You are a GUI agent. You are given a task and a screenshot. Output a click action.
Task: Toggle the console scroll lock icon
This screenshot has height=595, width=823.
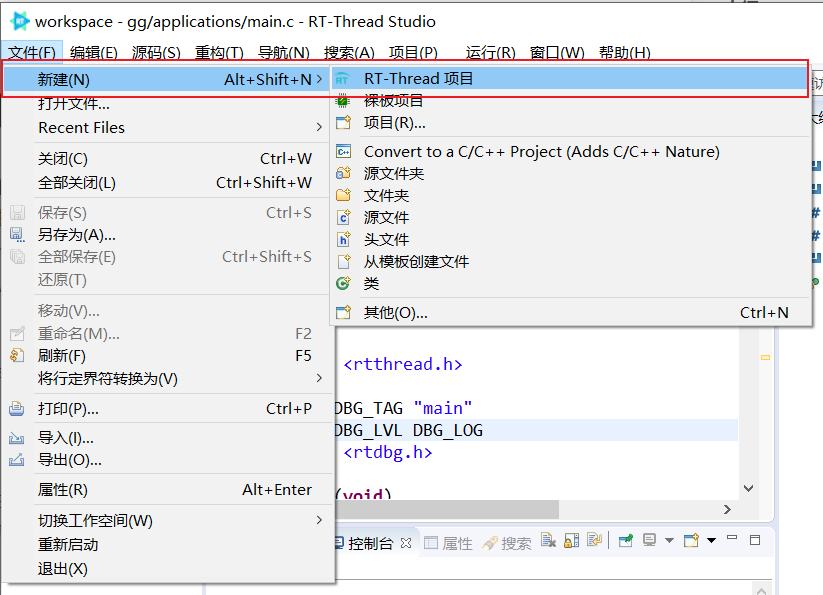[571, 540]
